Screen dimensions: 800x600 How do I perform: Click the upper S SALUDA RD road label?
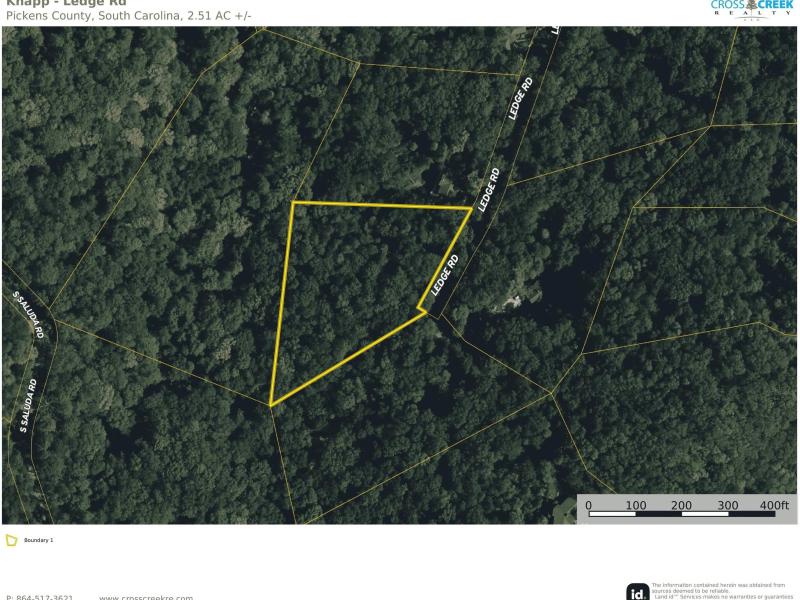click(29, 315)
